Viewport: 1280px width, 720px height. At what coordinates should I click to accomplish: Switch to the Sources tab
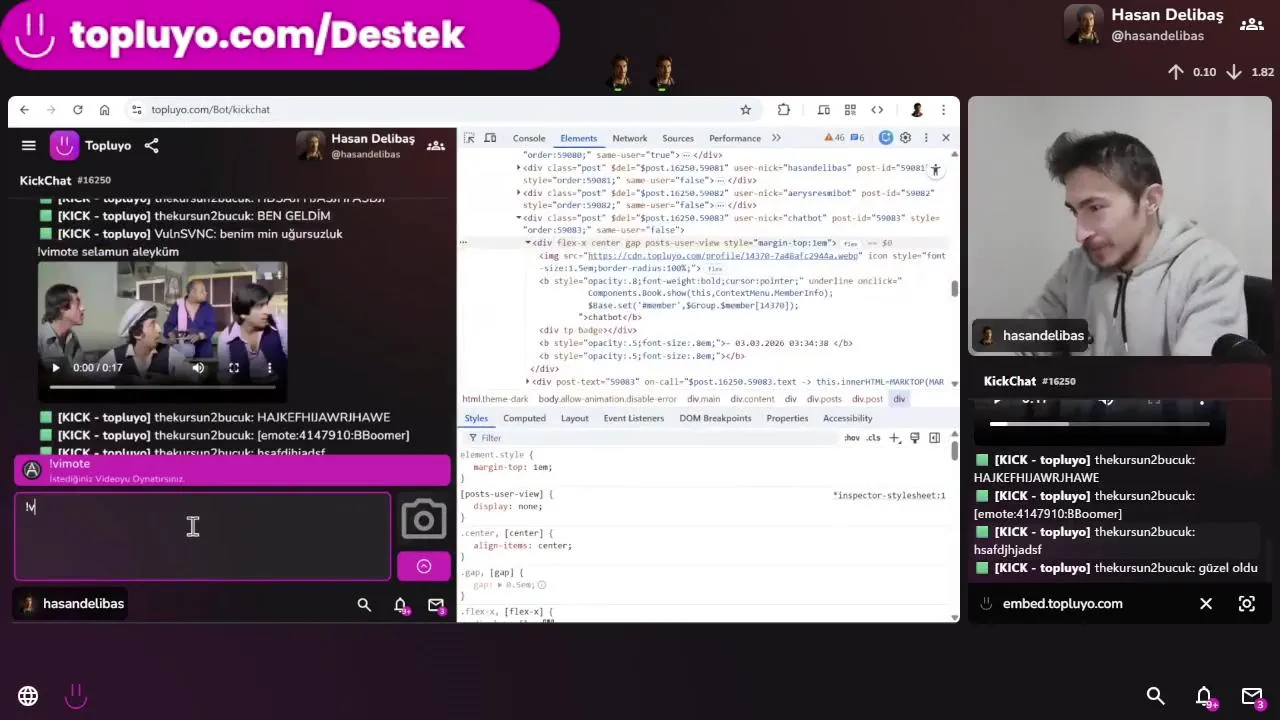pos(678,138)
